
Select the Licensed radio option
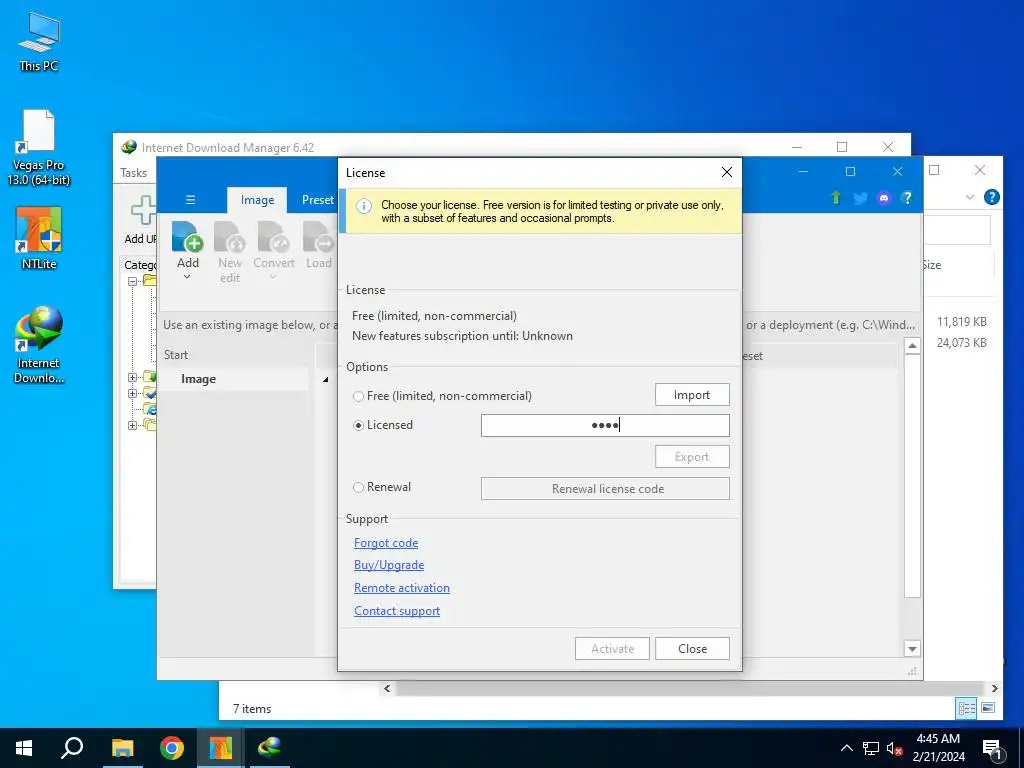pyautogui.click(x=359, y=425)
